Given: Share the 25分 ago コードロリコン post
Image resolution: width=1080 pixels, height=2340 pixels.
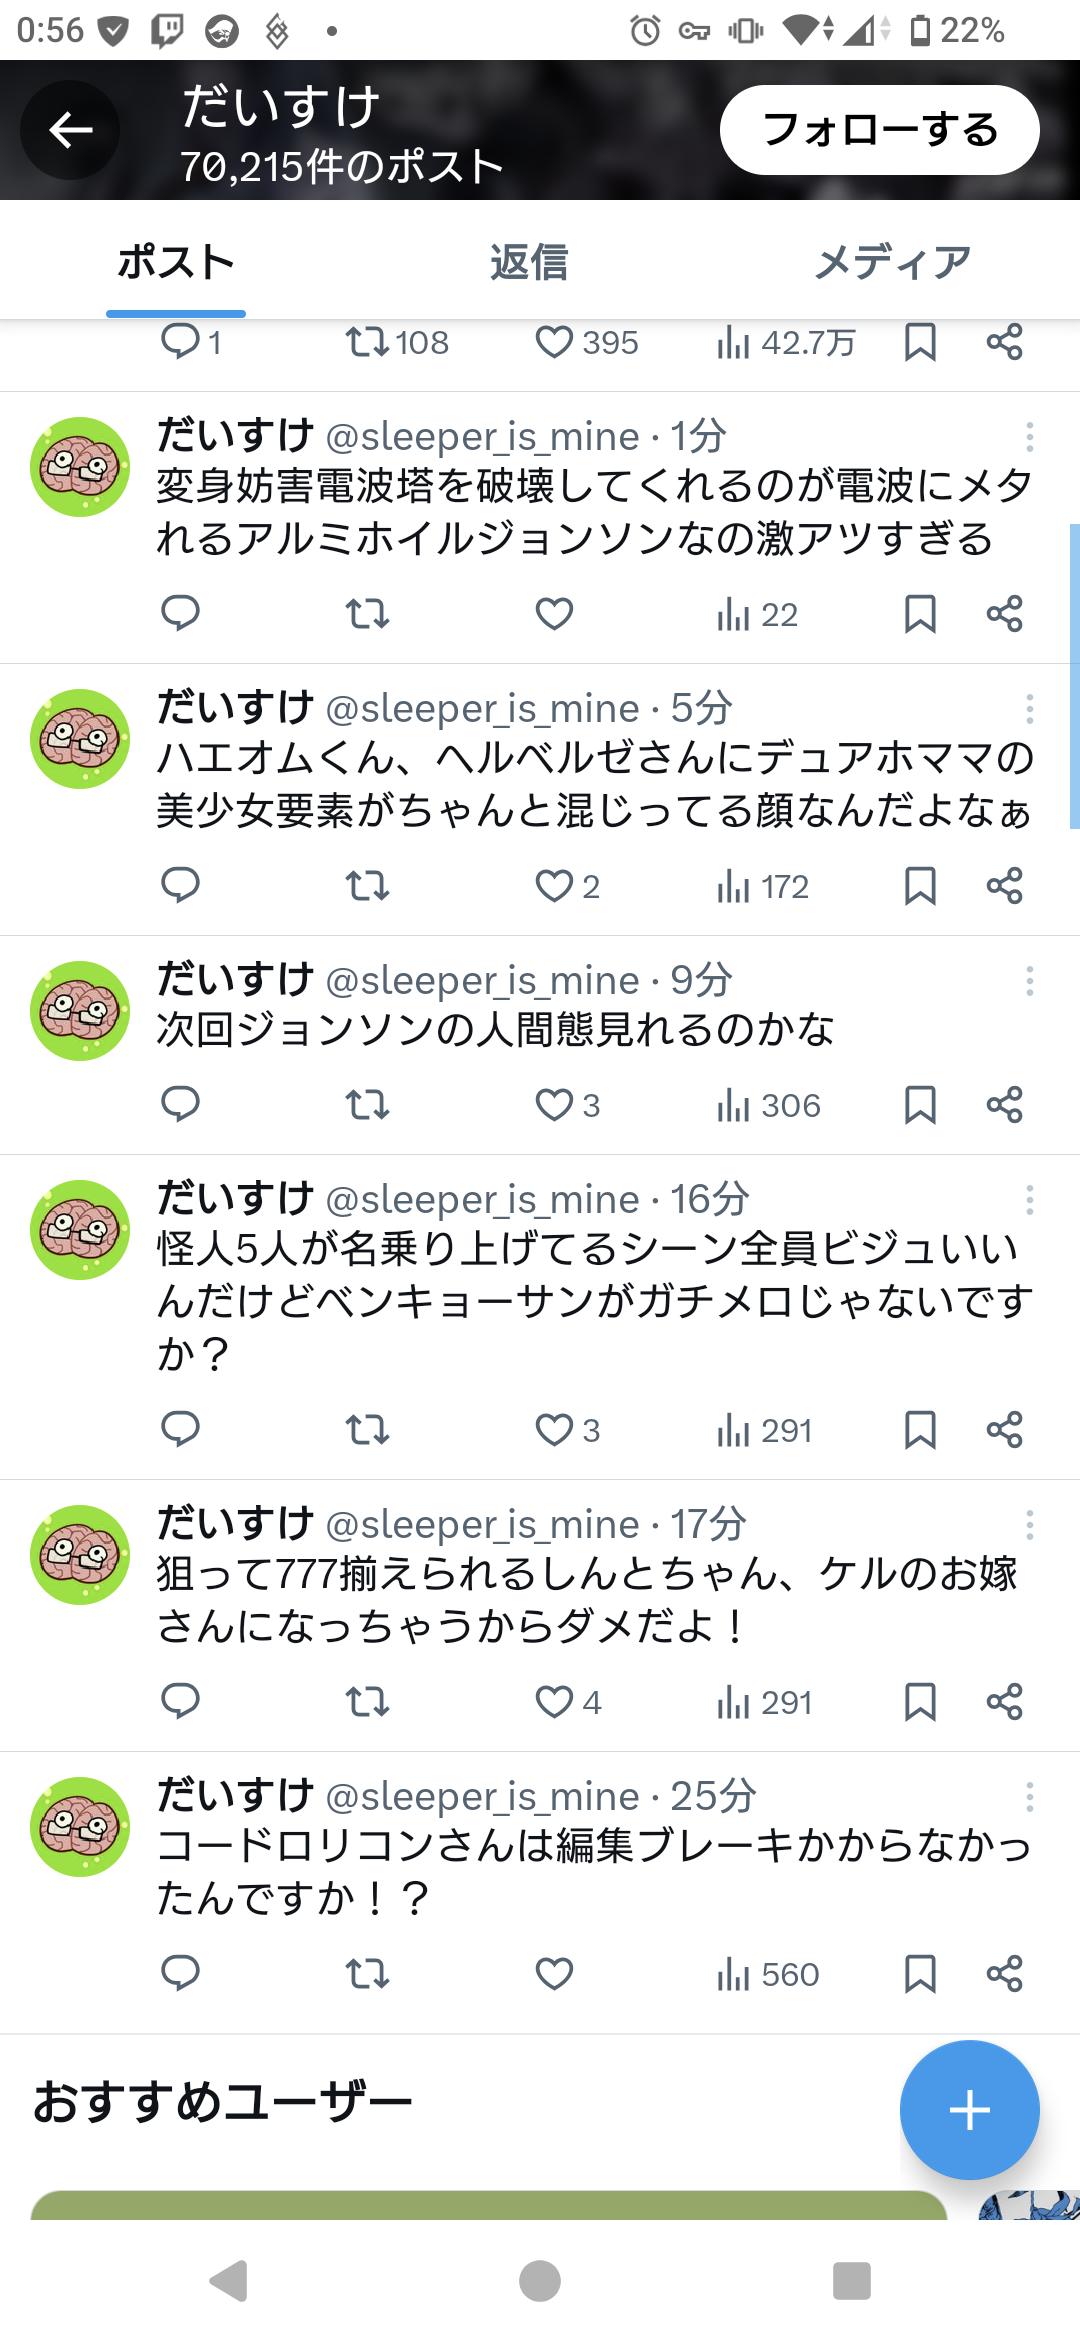Looking at the screenshot, I should point(1004,1974).
